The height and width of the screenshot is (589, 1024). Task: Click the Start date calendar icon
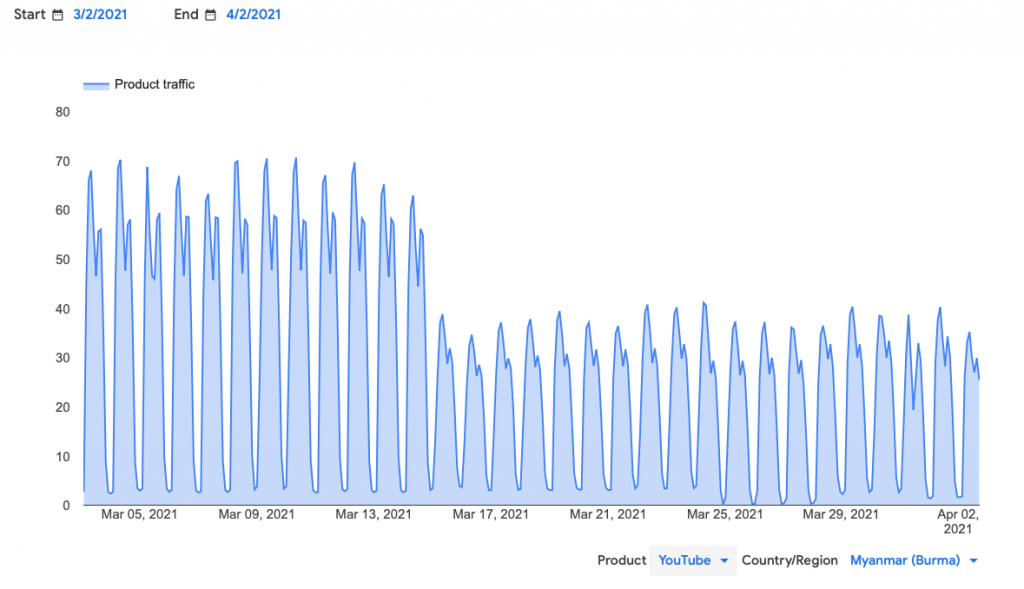click(x=58, y=15)
